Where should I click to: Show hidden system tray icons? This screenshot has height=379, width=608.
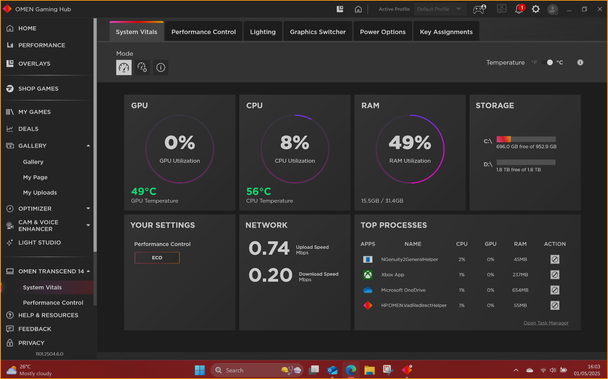coord(516,370)
